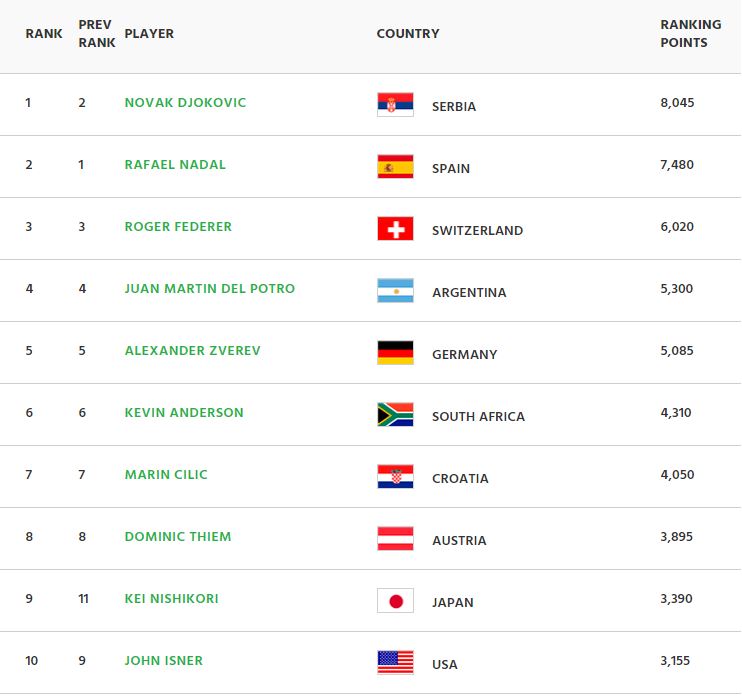Click the Country column header
Image resolution: width=742 pixels, height=697 pixels.
pyautogui.click(x=408, y=34)
